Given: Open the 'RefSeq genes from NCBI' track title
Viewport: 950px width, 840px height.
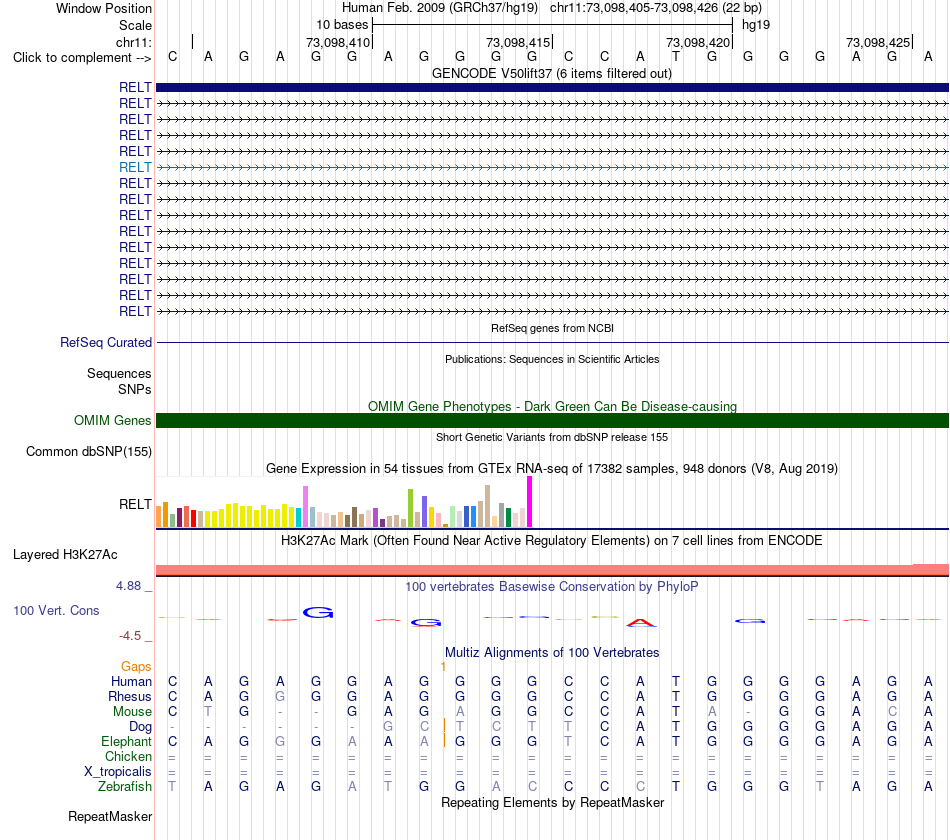Looking at the screenshot, I should (552, 328).
